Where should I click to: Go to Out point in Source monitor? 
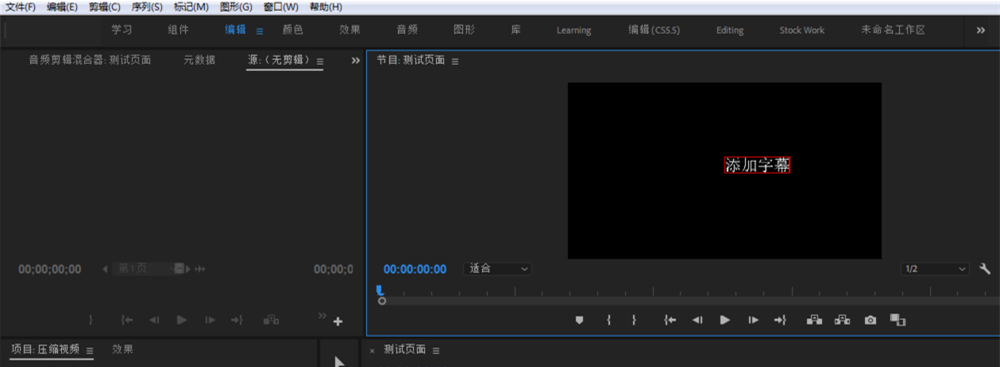pos(237,320)
